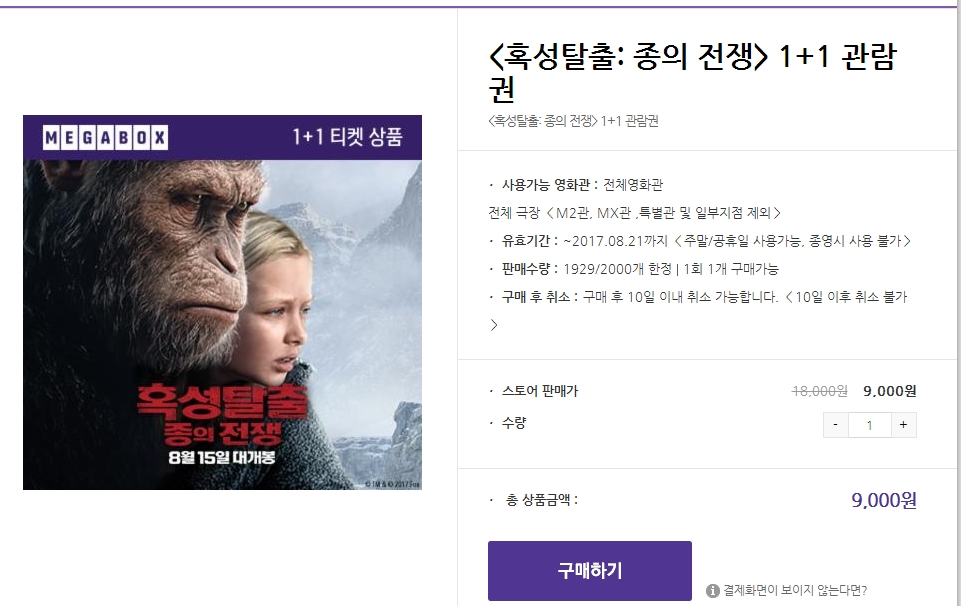Click the 유효기간 validity date line
This screenshot has width=961, height=606.
point(700,241)
